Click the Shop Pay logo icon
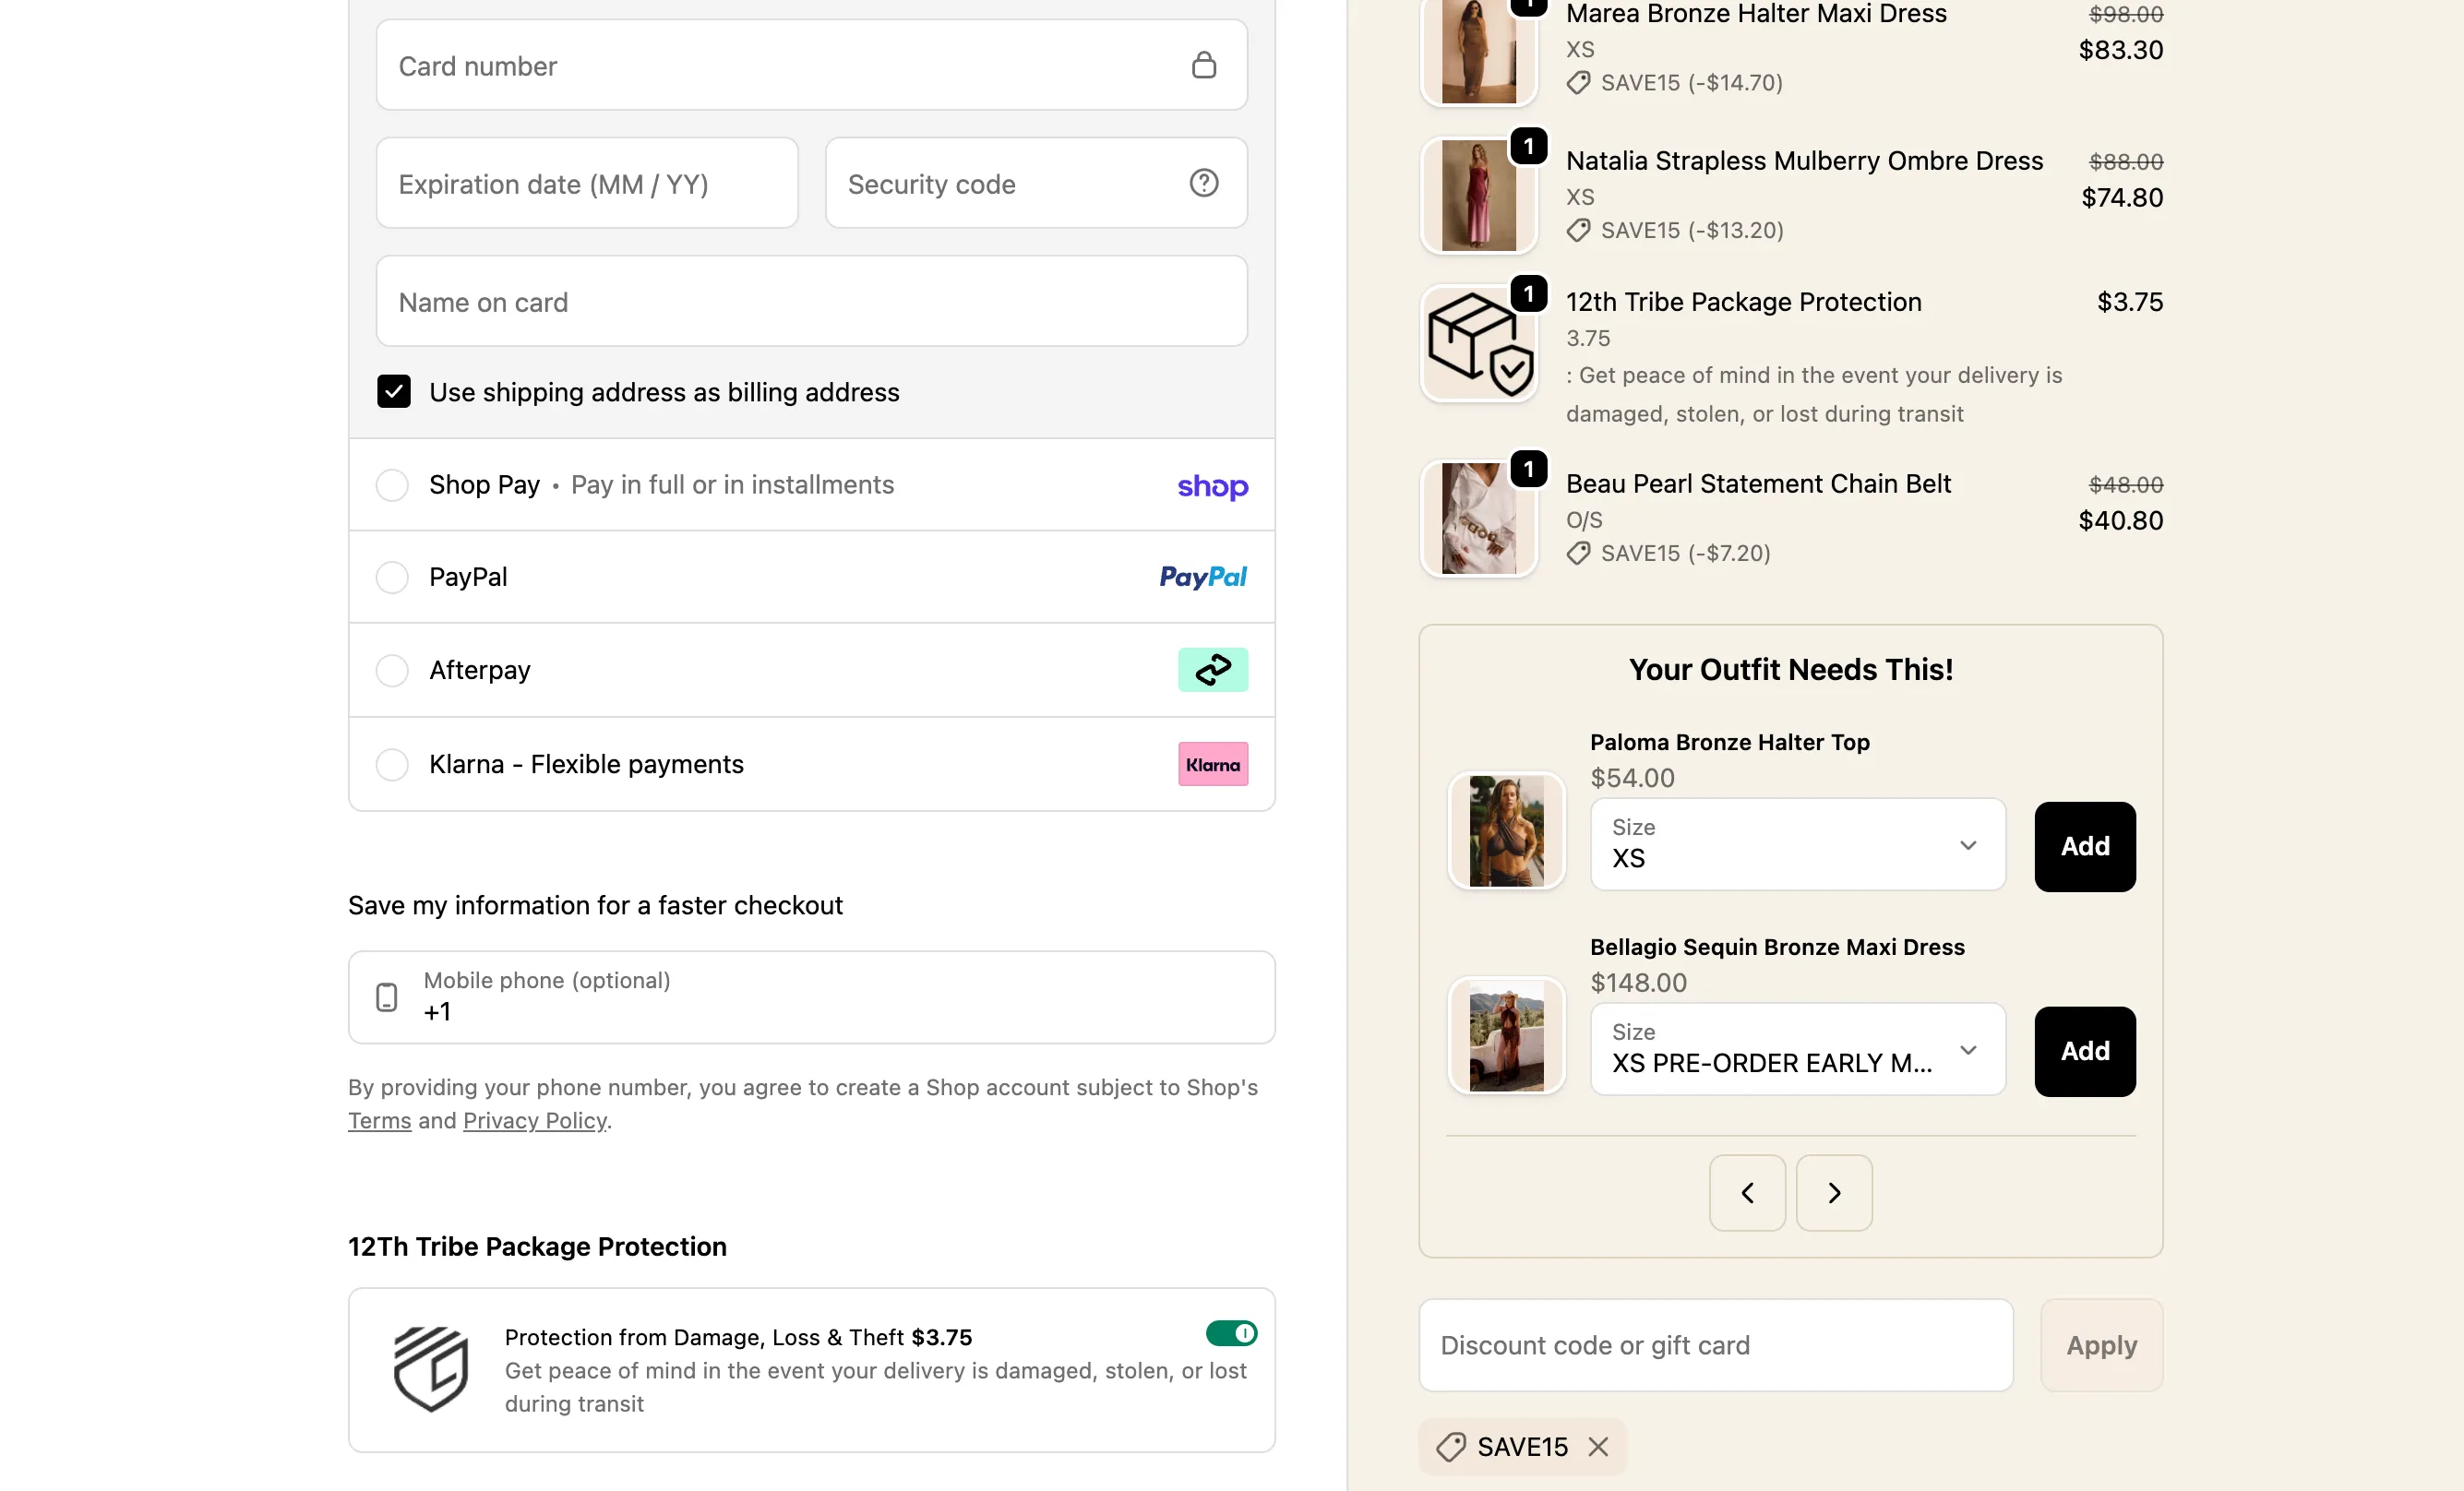This screenshot has width=2464, height=1491. click(x=1212, y=486)
